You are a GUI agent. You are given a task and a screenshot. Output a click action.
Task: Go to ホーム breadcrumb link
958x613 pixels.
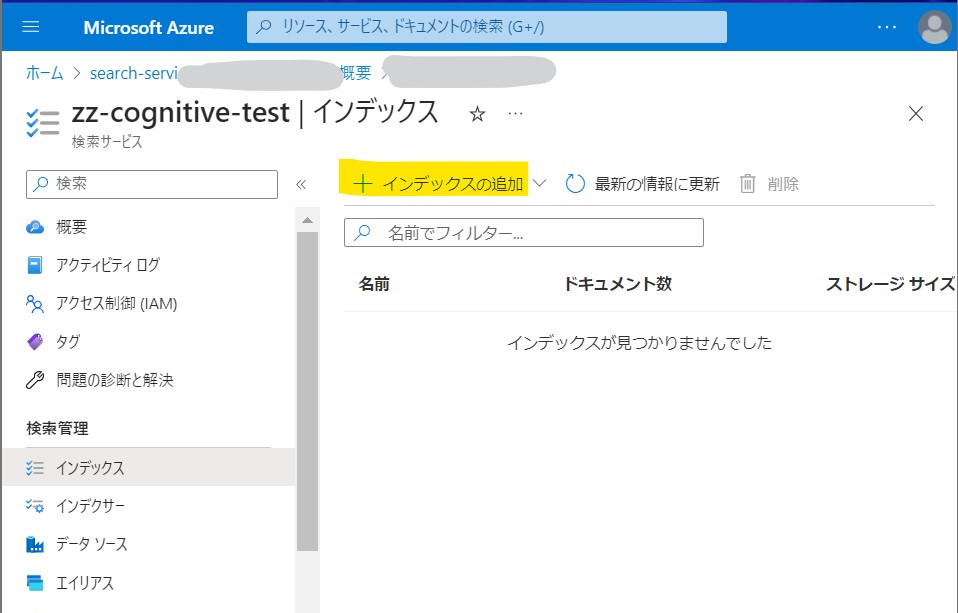[x=45, y=73]
